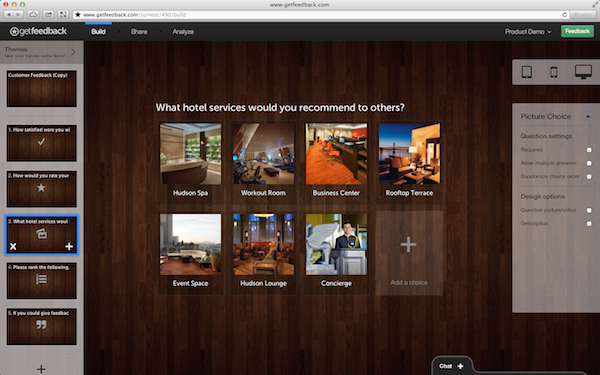Click 'Question settings' heading
This screenshot has width=600, height=375.
546,136
